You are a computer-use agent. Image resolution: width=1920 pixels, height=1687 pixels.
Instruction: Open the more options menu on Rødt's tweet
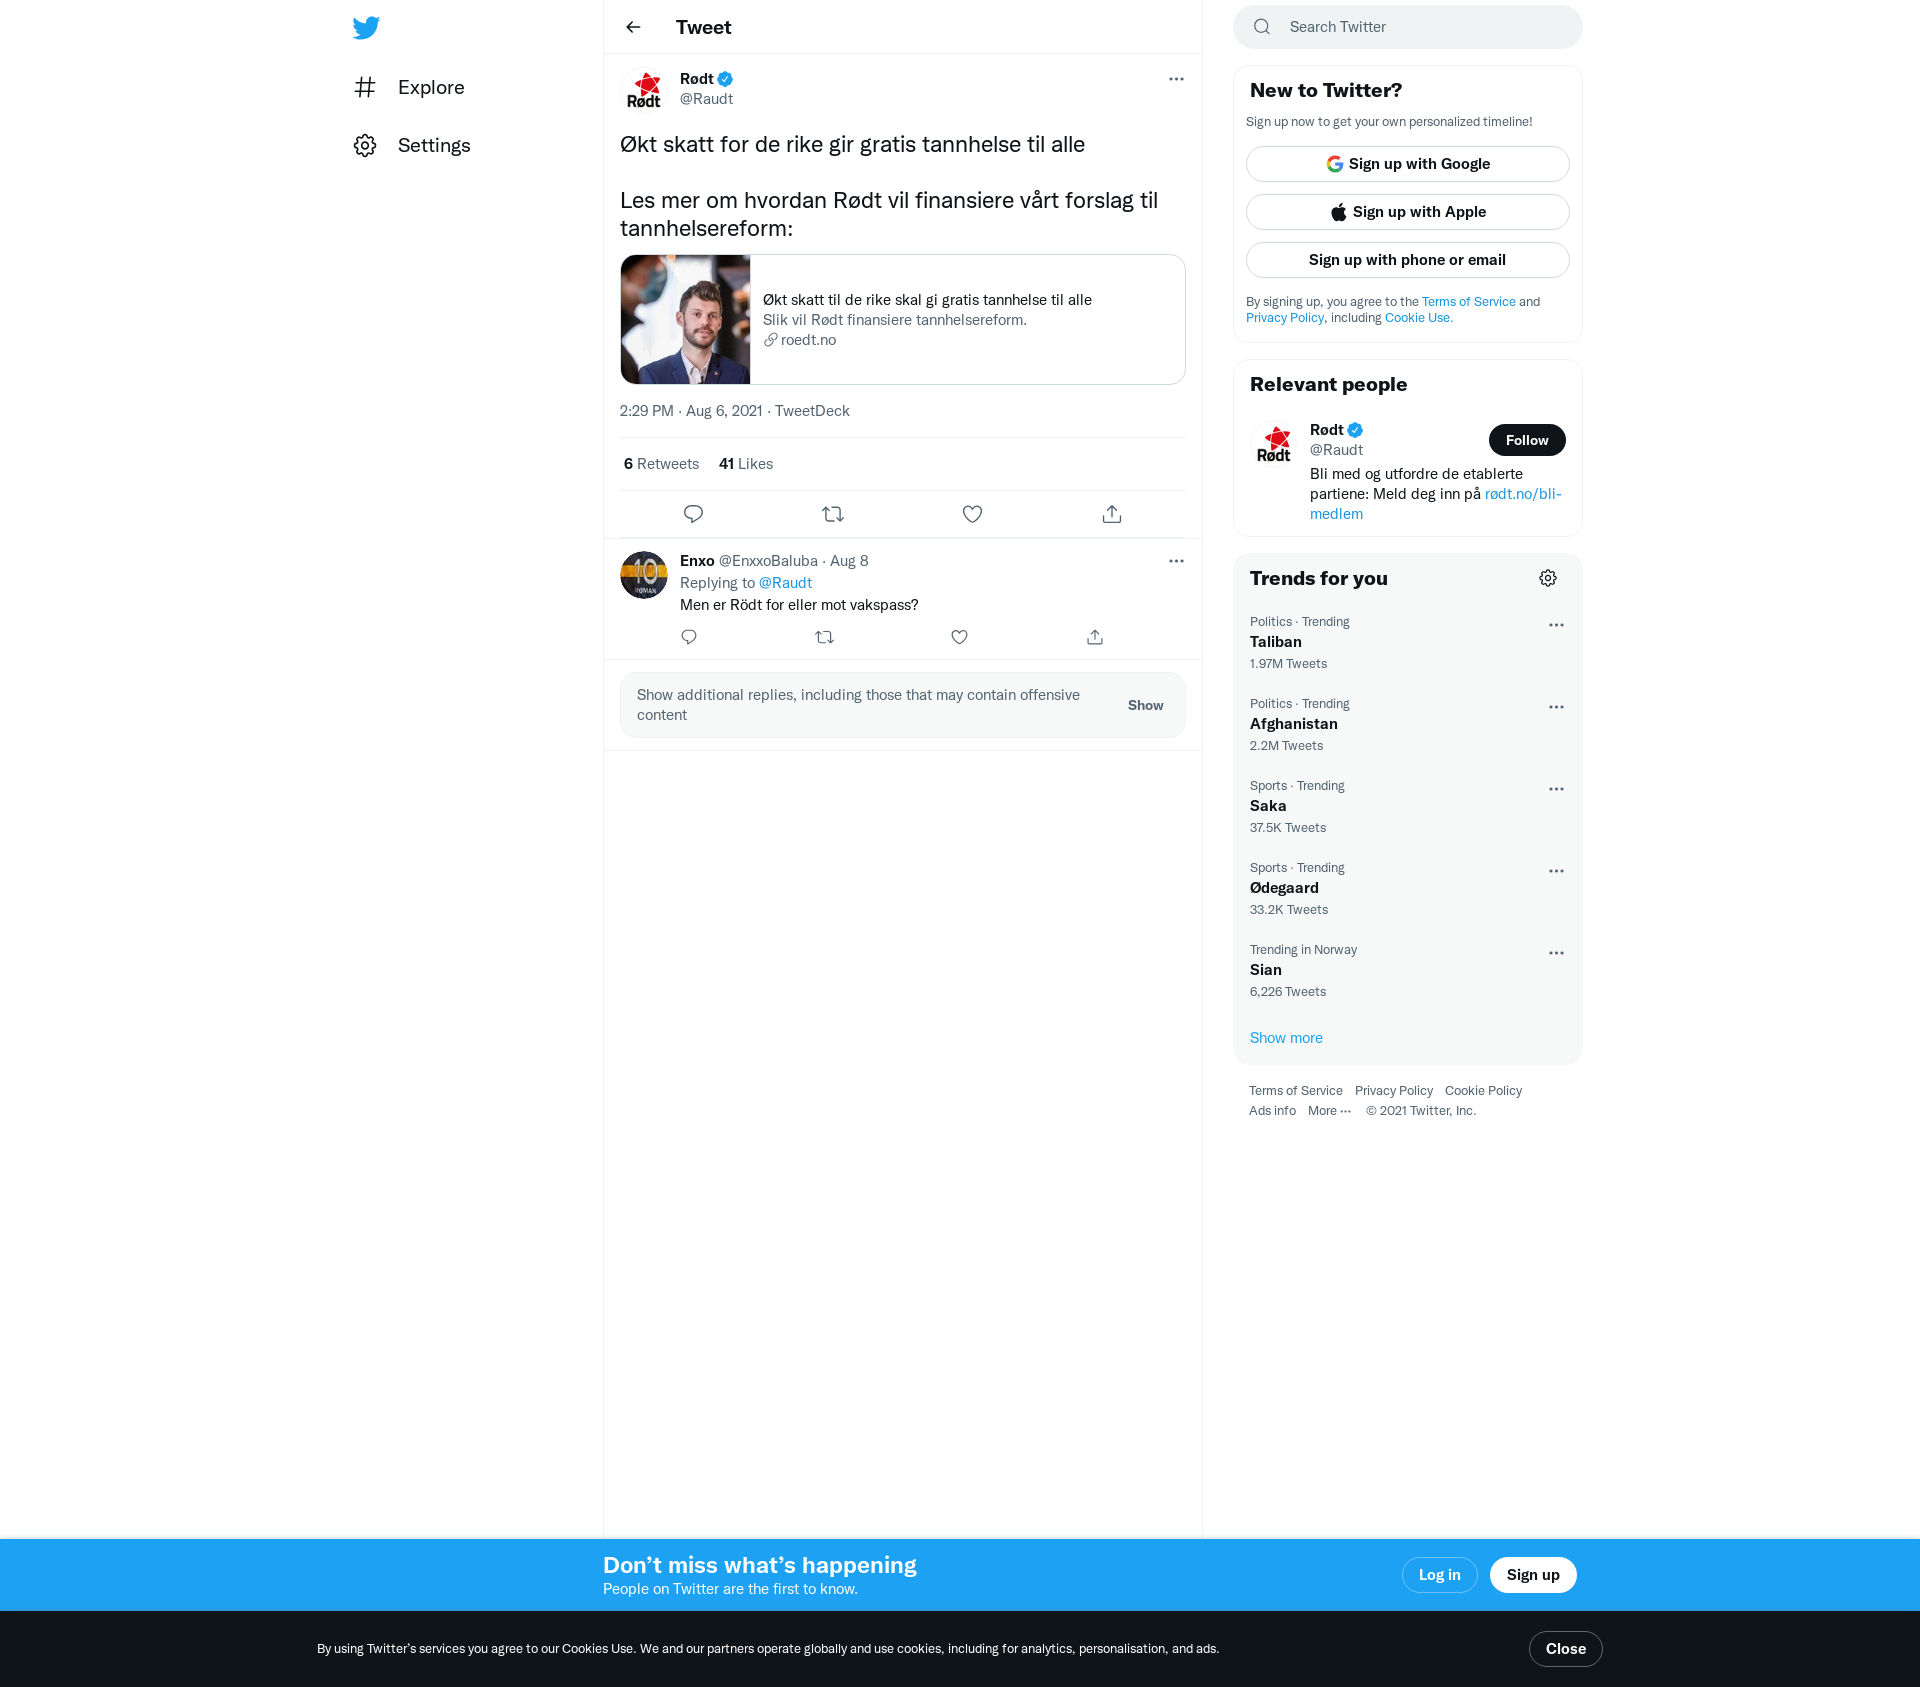tap(1176, 79)
